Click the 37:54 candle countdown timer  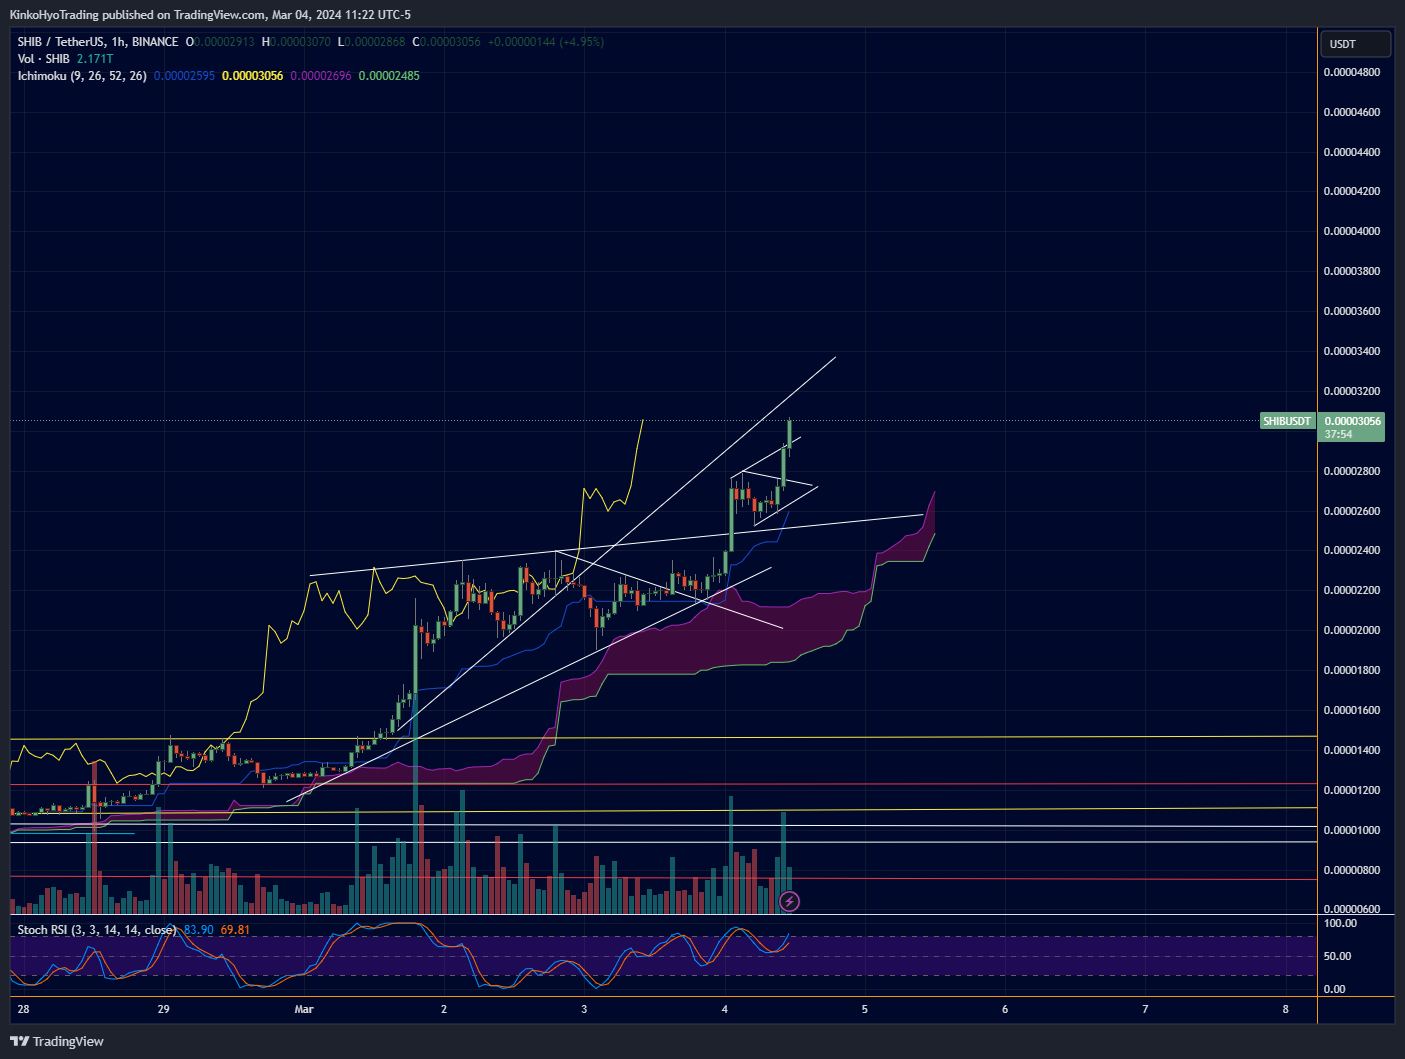[x=1338, y=434]
